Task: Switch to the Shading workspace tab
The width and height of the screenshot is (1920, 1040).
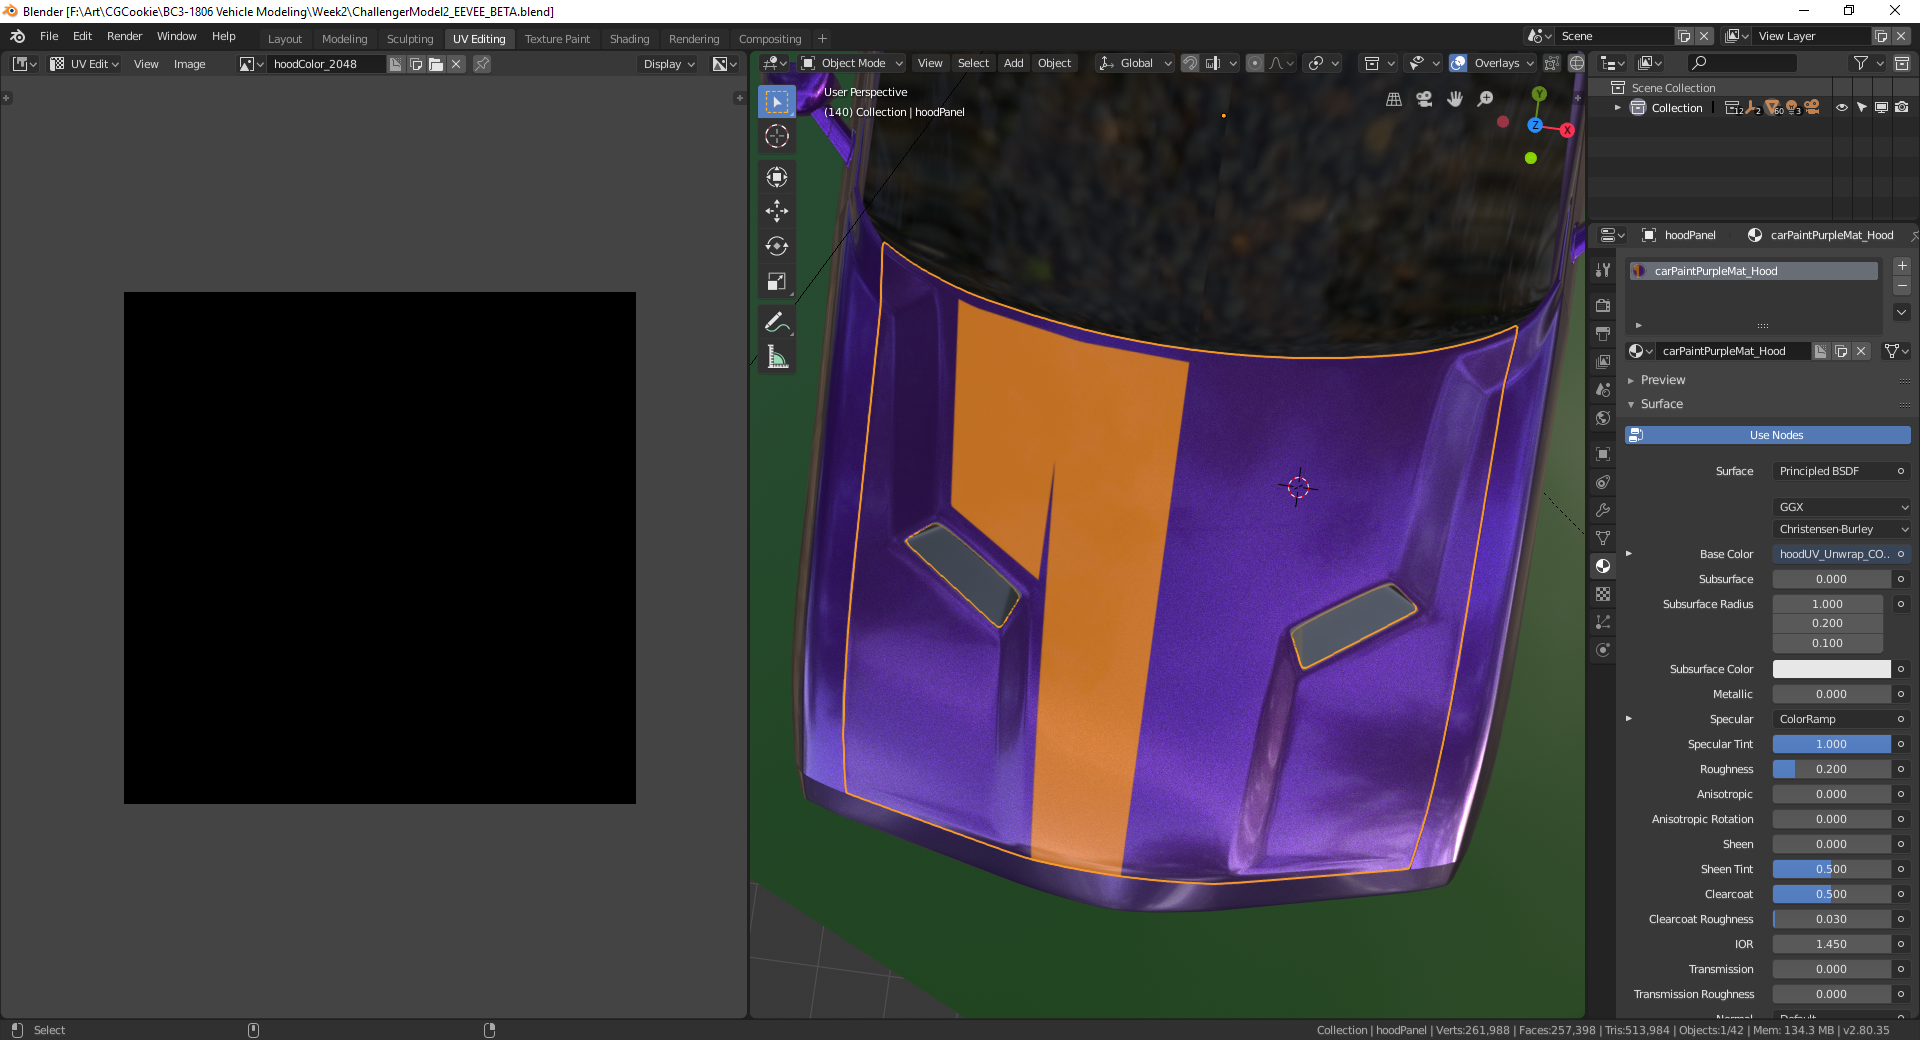Action: (x=630, y=39)
